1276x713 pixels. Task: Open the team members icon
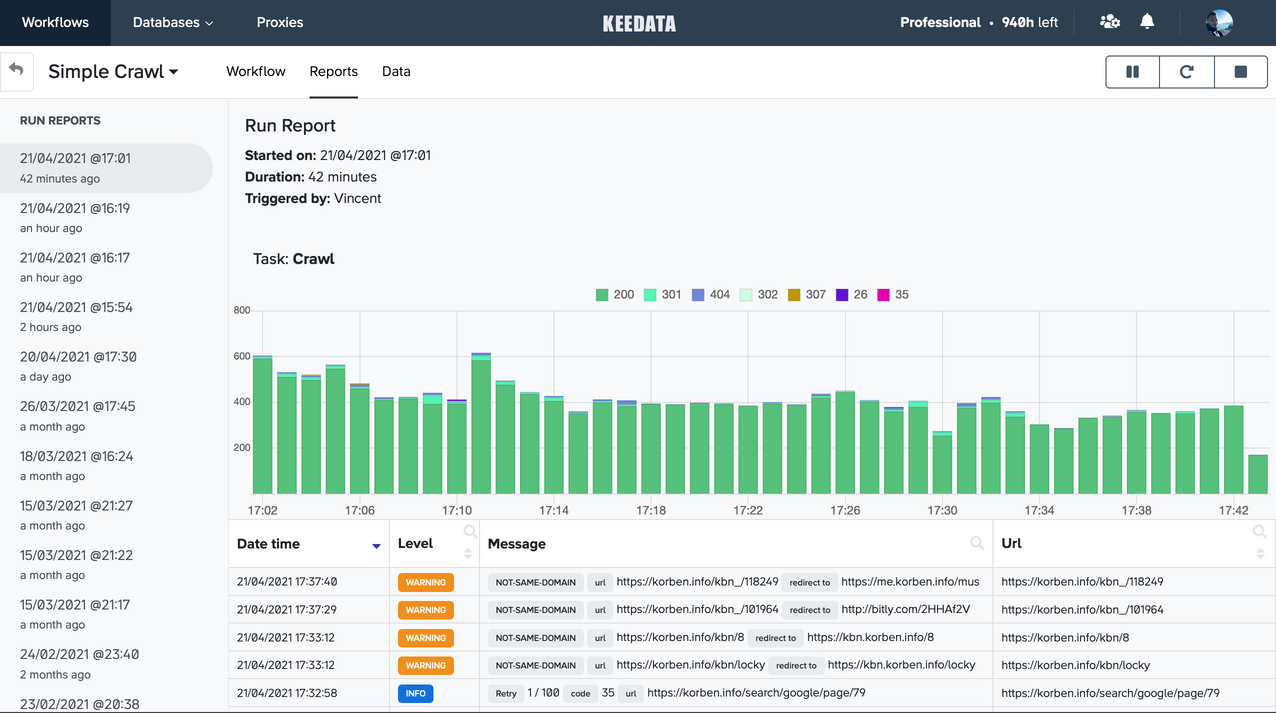[x=1109, y=22]
